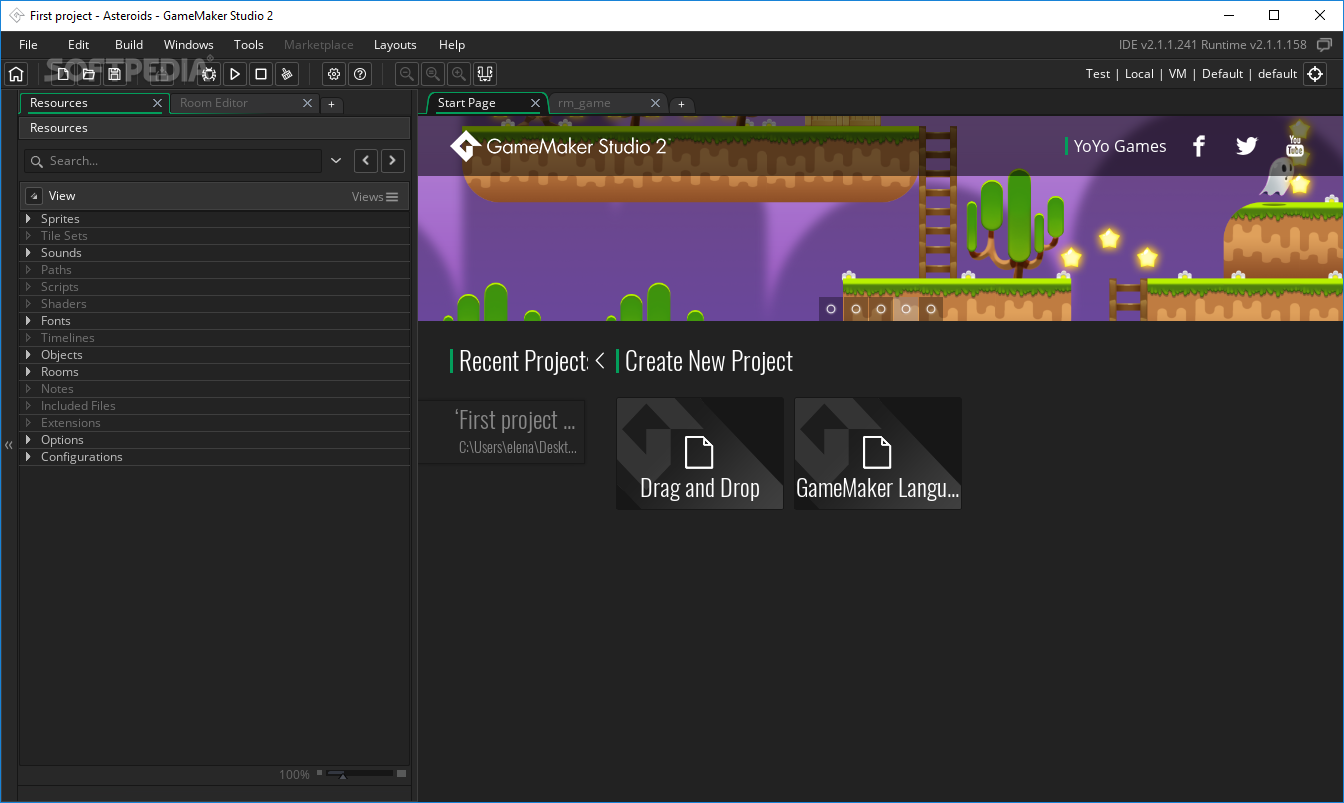Clean the build cache with broom icon

coord(287,74)
